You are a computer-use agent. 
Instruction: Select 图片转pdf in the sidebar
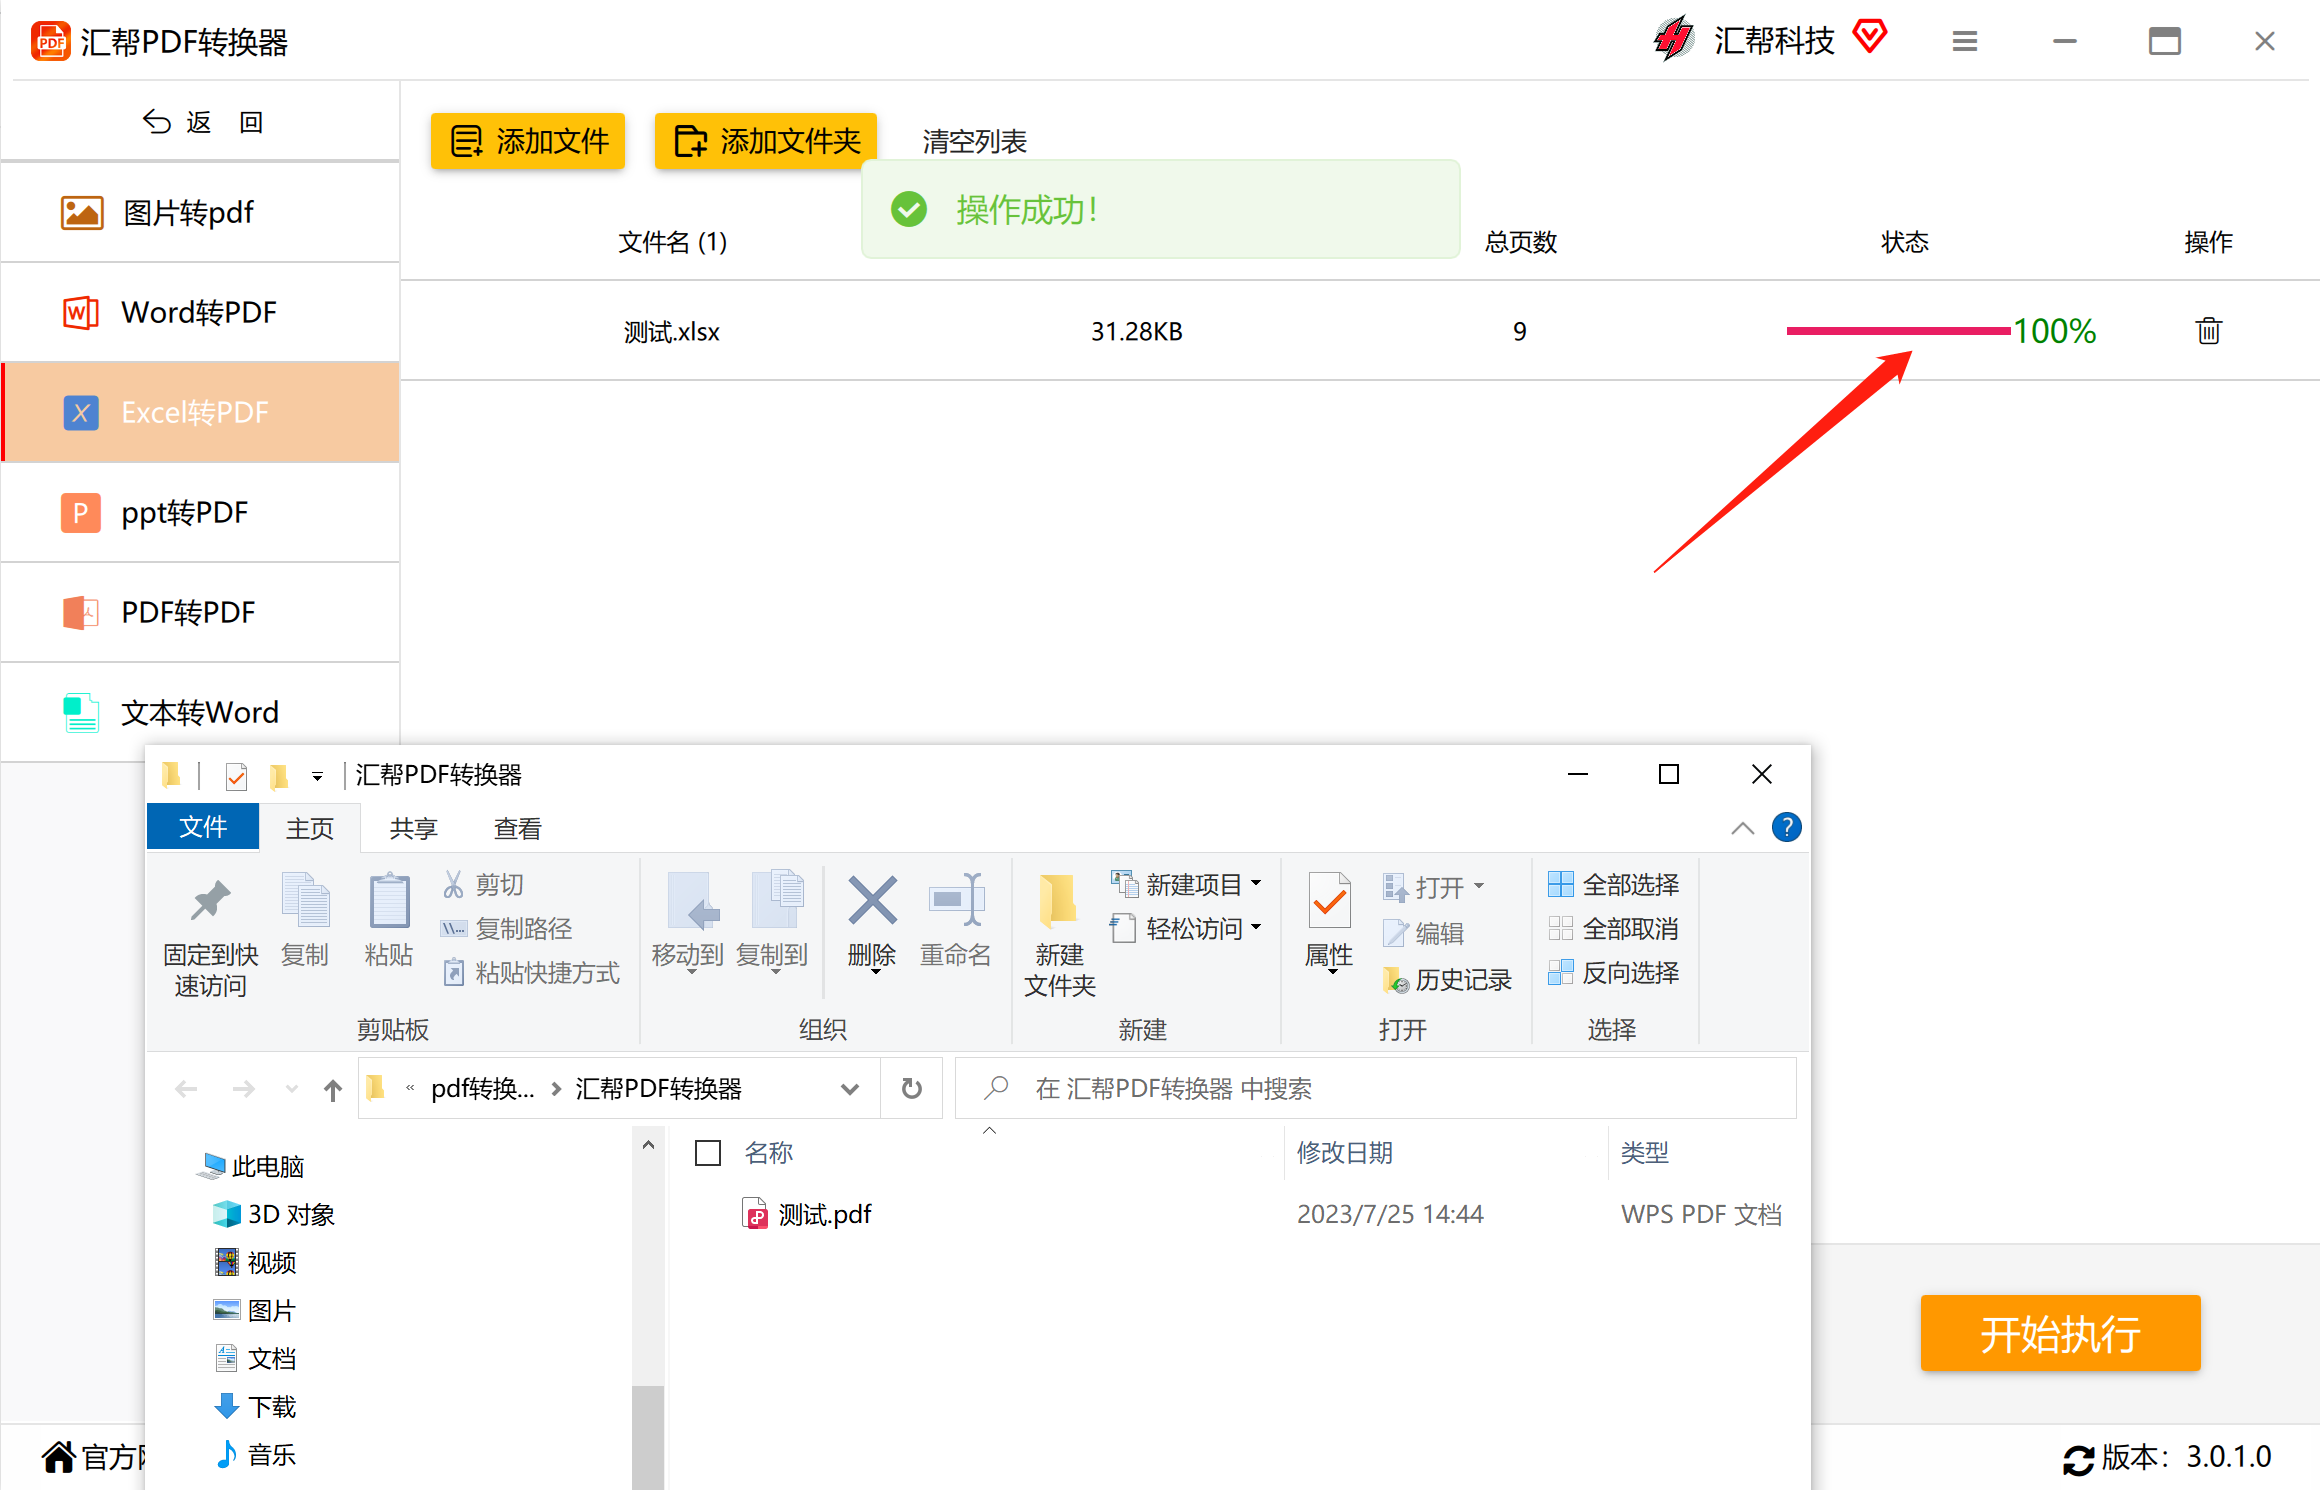(x=200, y=212)
